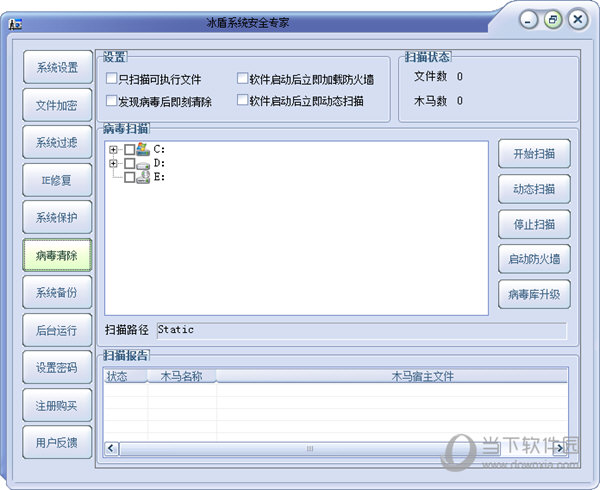
Task: Expand the C: drive tree node
Action: (x=113, y=150)
